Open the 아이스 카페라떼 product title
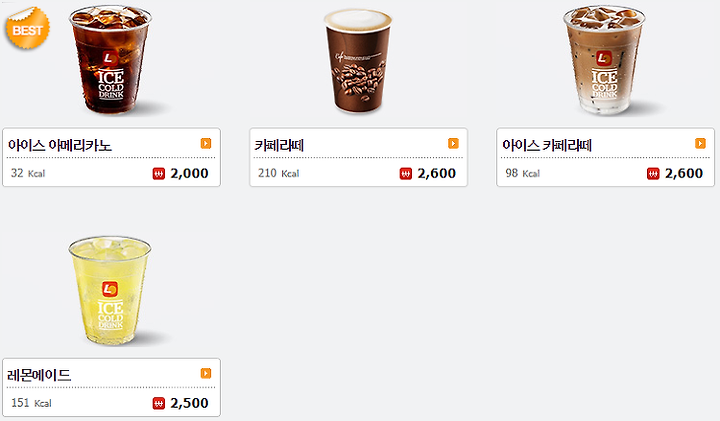The height and width of the screenshot is (421, 720). tap(547, 145)
